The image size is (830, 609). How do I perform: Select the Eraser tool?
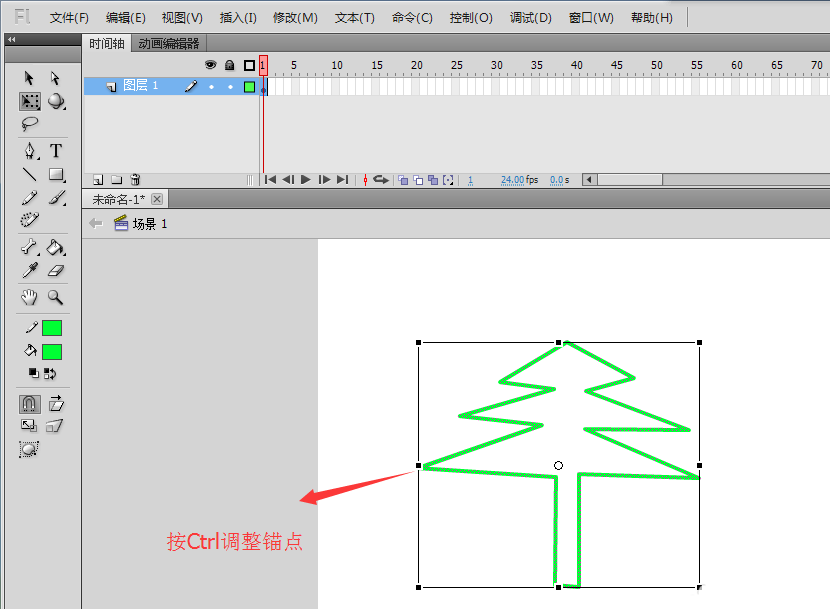(x=56, y=271)
